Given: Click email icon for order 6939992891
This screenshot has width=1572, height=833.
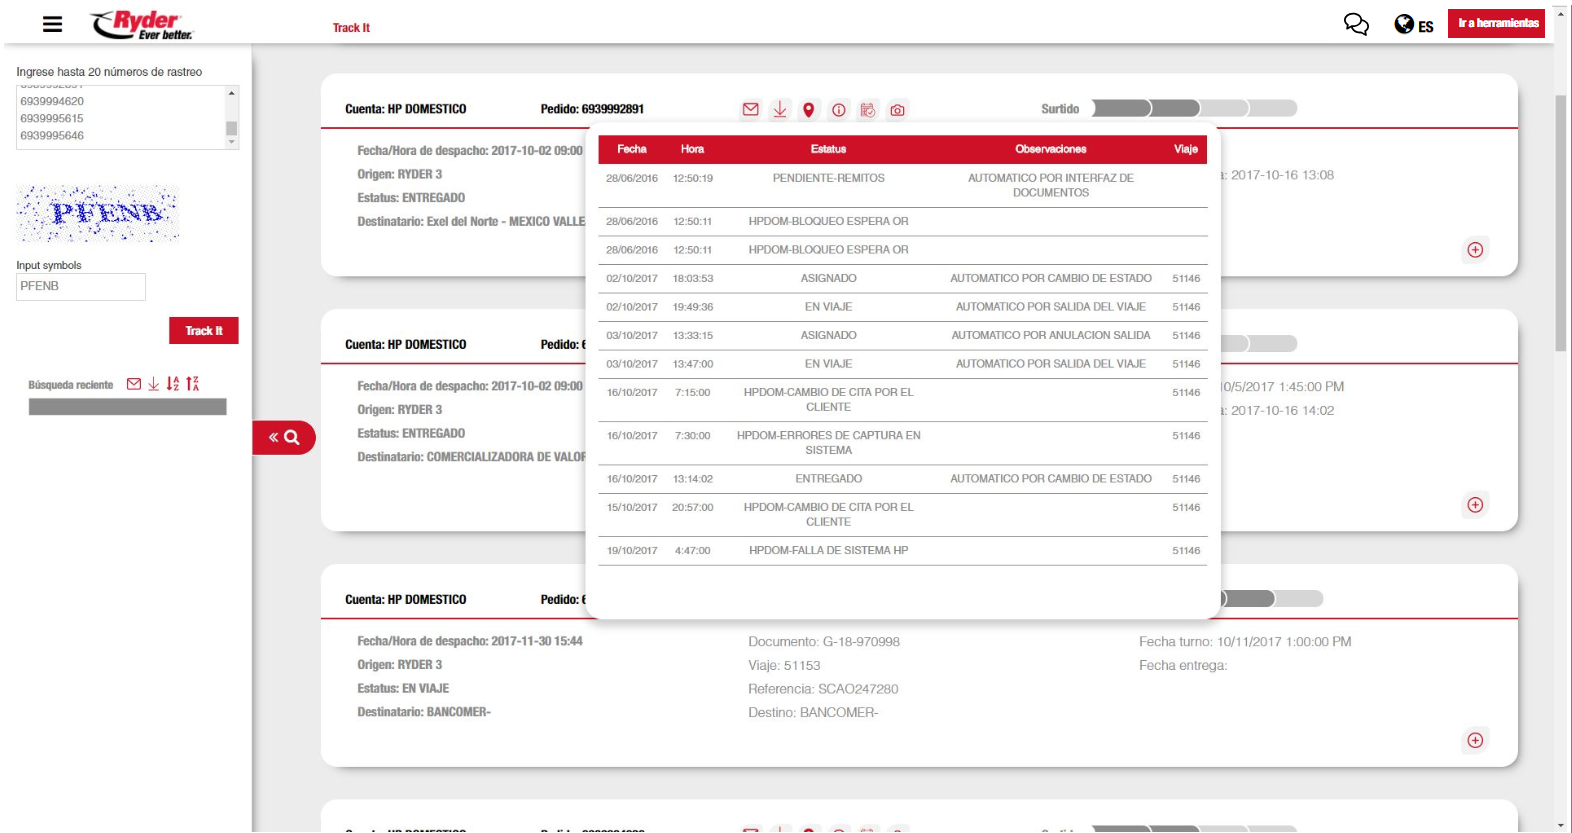Looking at the screenshot, I should (750, 110).
